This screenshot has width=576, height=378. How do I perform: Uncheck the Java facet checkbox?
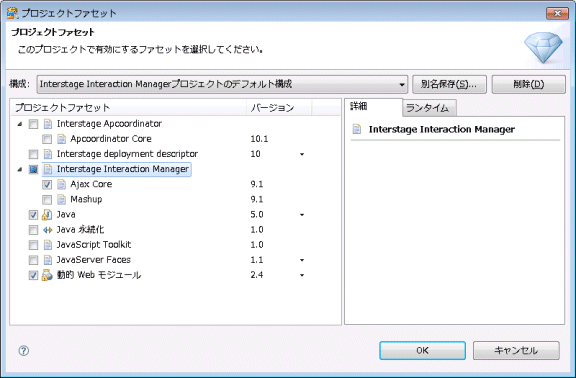33,215
